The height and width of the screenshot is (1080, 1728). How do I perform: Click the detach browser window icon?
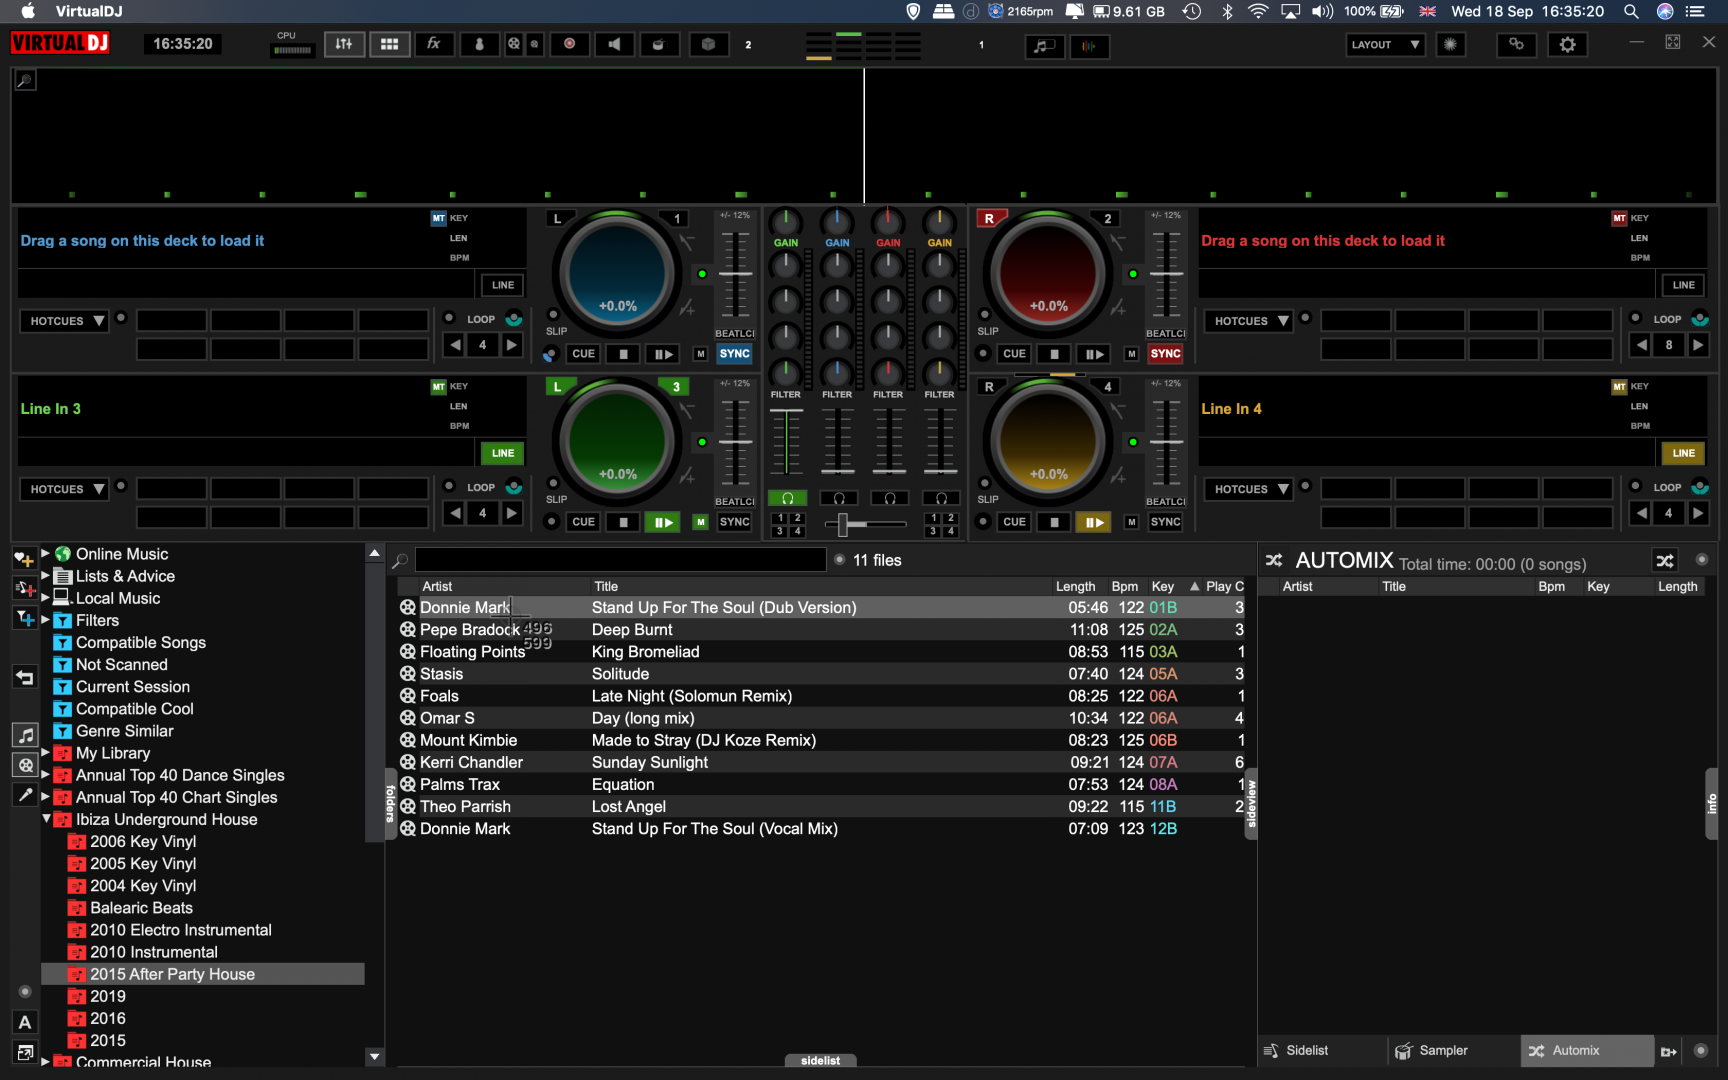point(25,1052)
